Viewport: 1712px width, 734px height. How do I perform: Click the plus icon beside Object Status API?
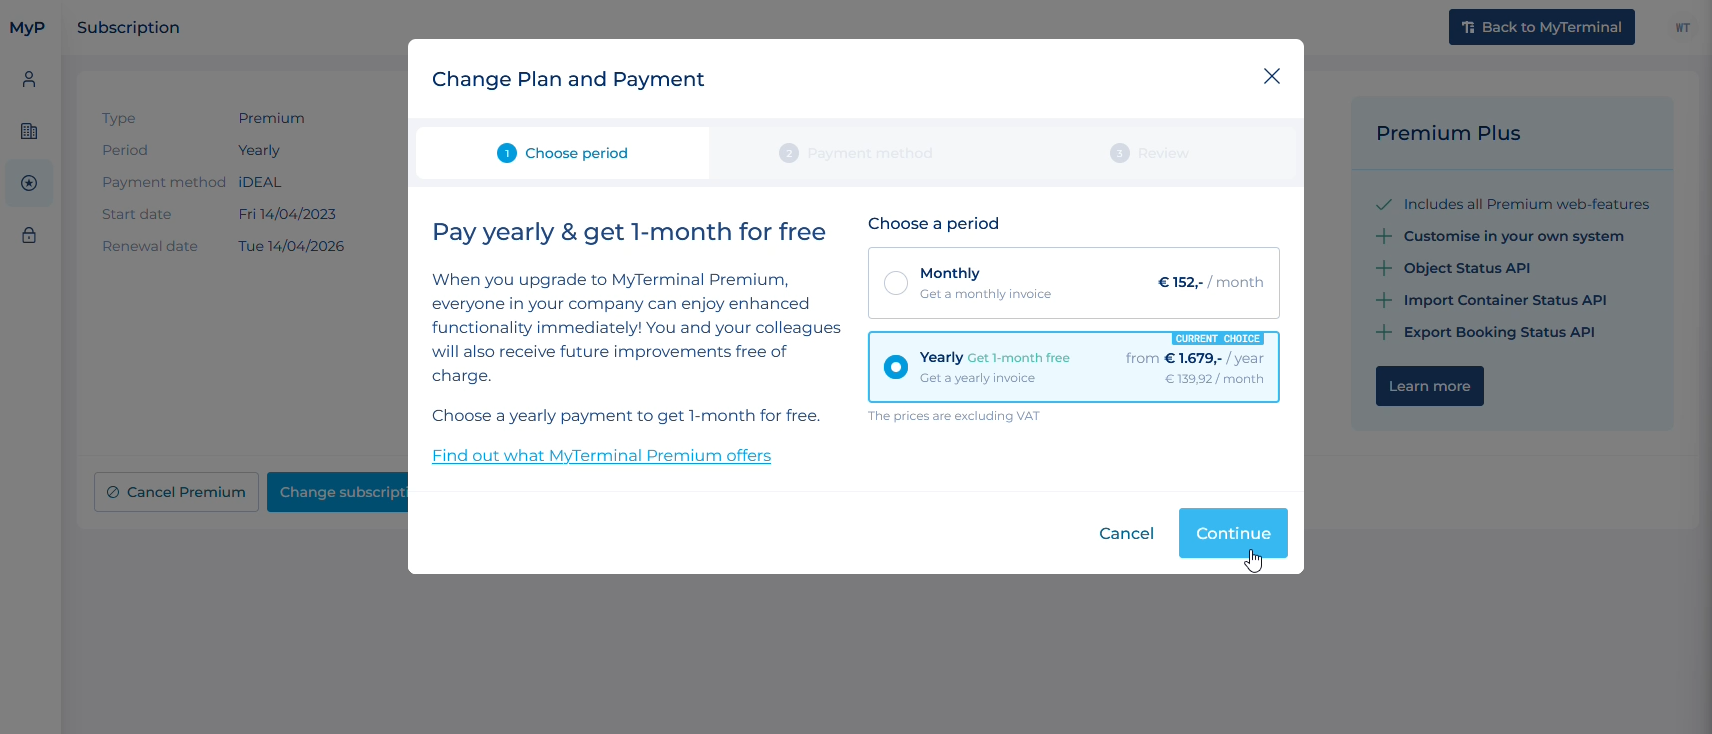(1384, 268)
